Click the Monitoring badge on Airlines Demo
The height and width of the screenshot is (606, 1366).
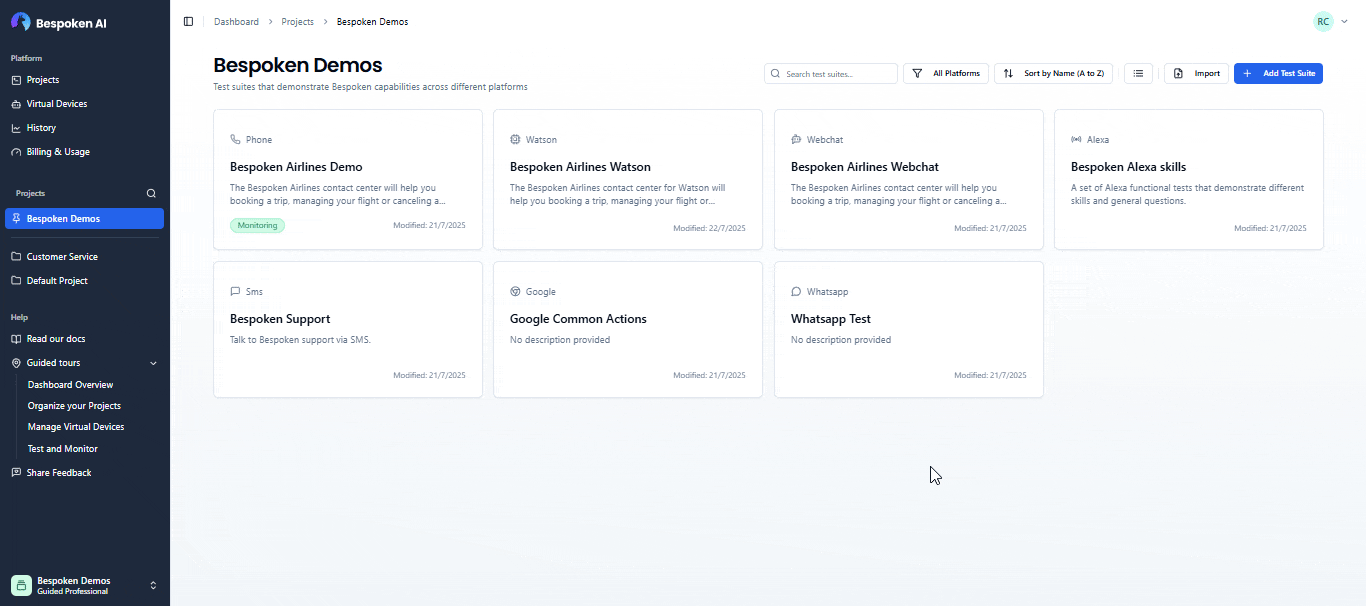point(257,226)
